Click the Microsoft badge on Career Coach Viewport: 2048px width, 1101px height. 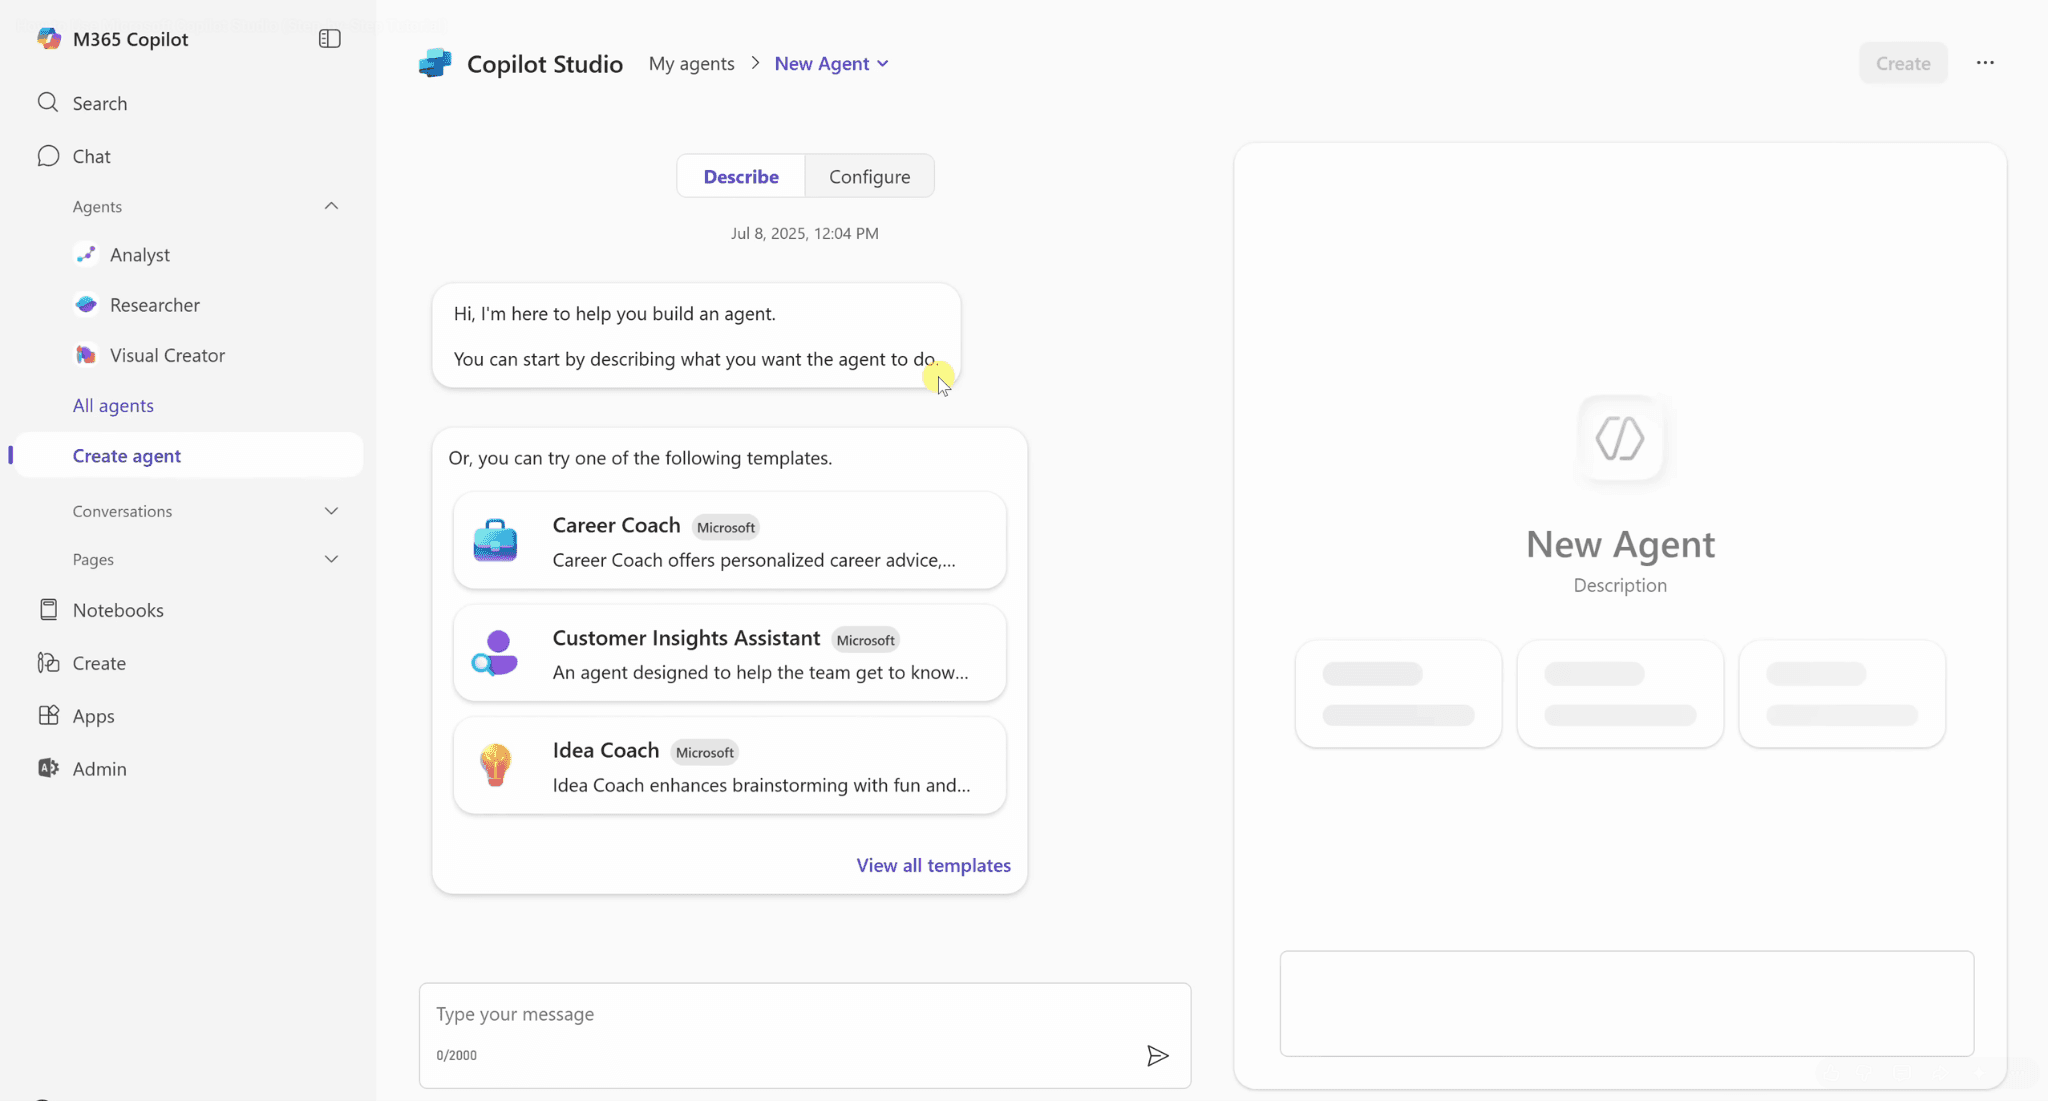point(726,527)
